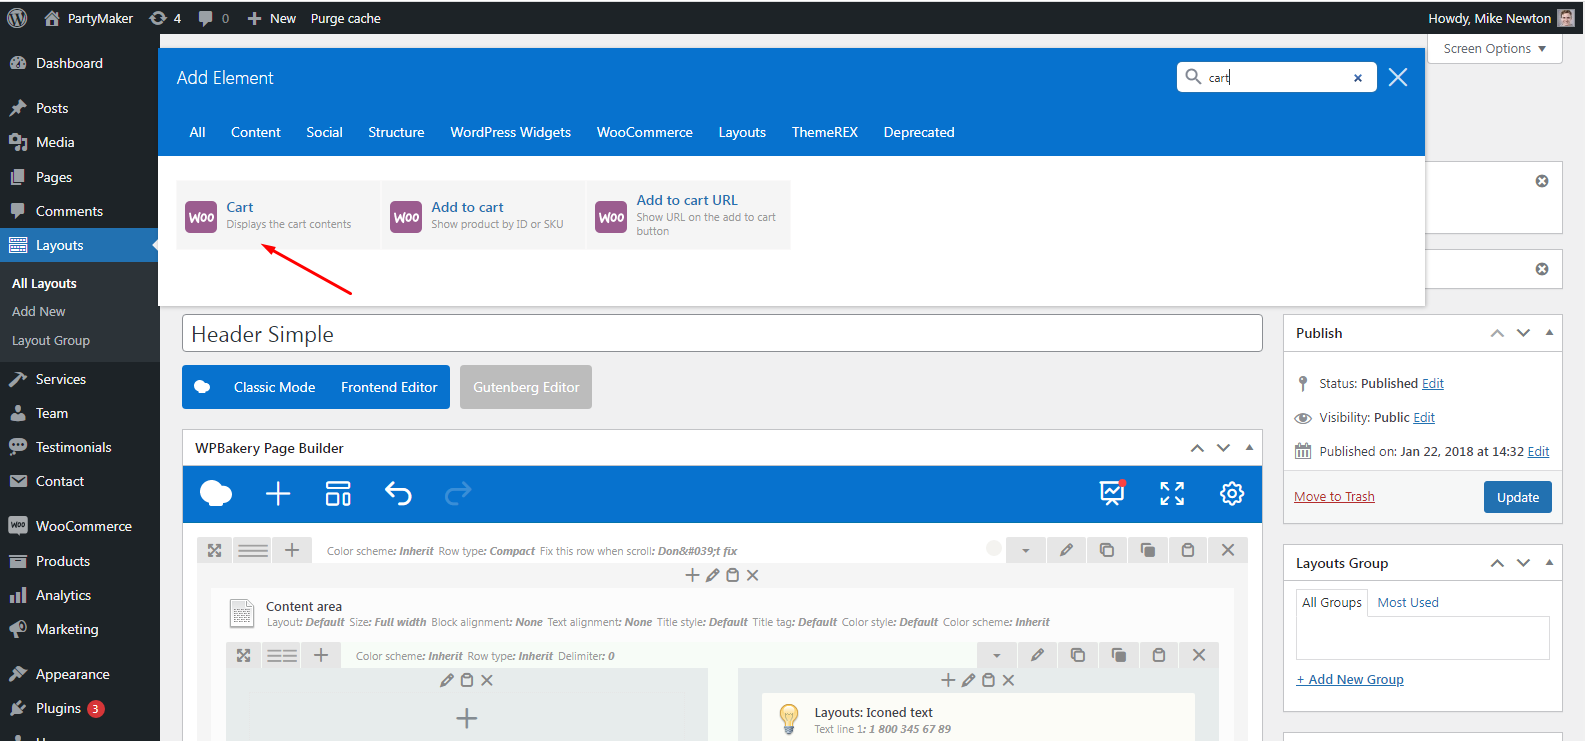This screenshot has width=1585, height=741.
Task: Move Layouts Group panel down
Action: [1523, 563]
